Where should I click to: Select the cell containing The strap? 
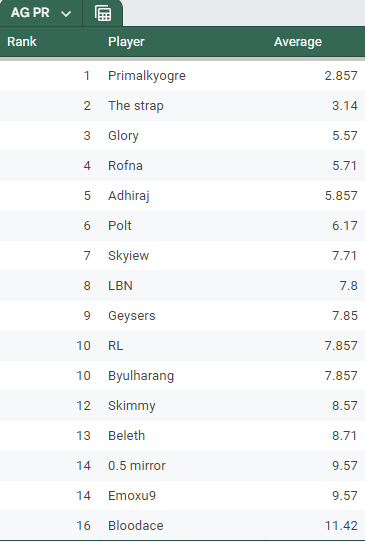click(x=136, y=105)
